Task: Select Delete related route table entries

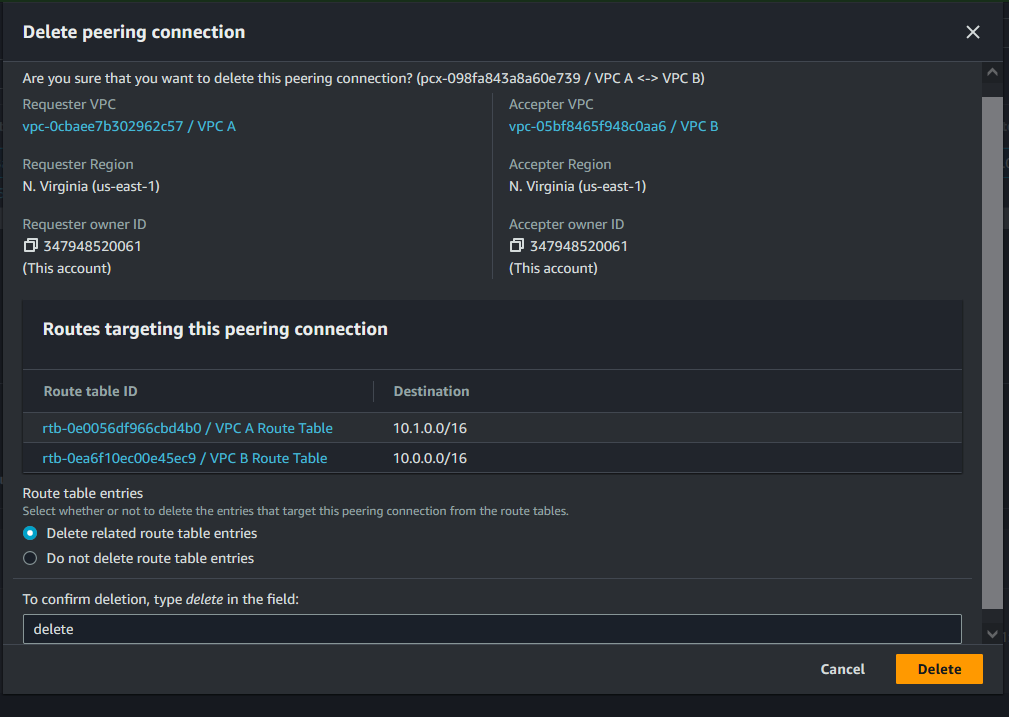Action: tap(30, 533)
